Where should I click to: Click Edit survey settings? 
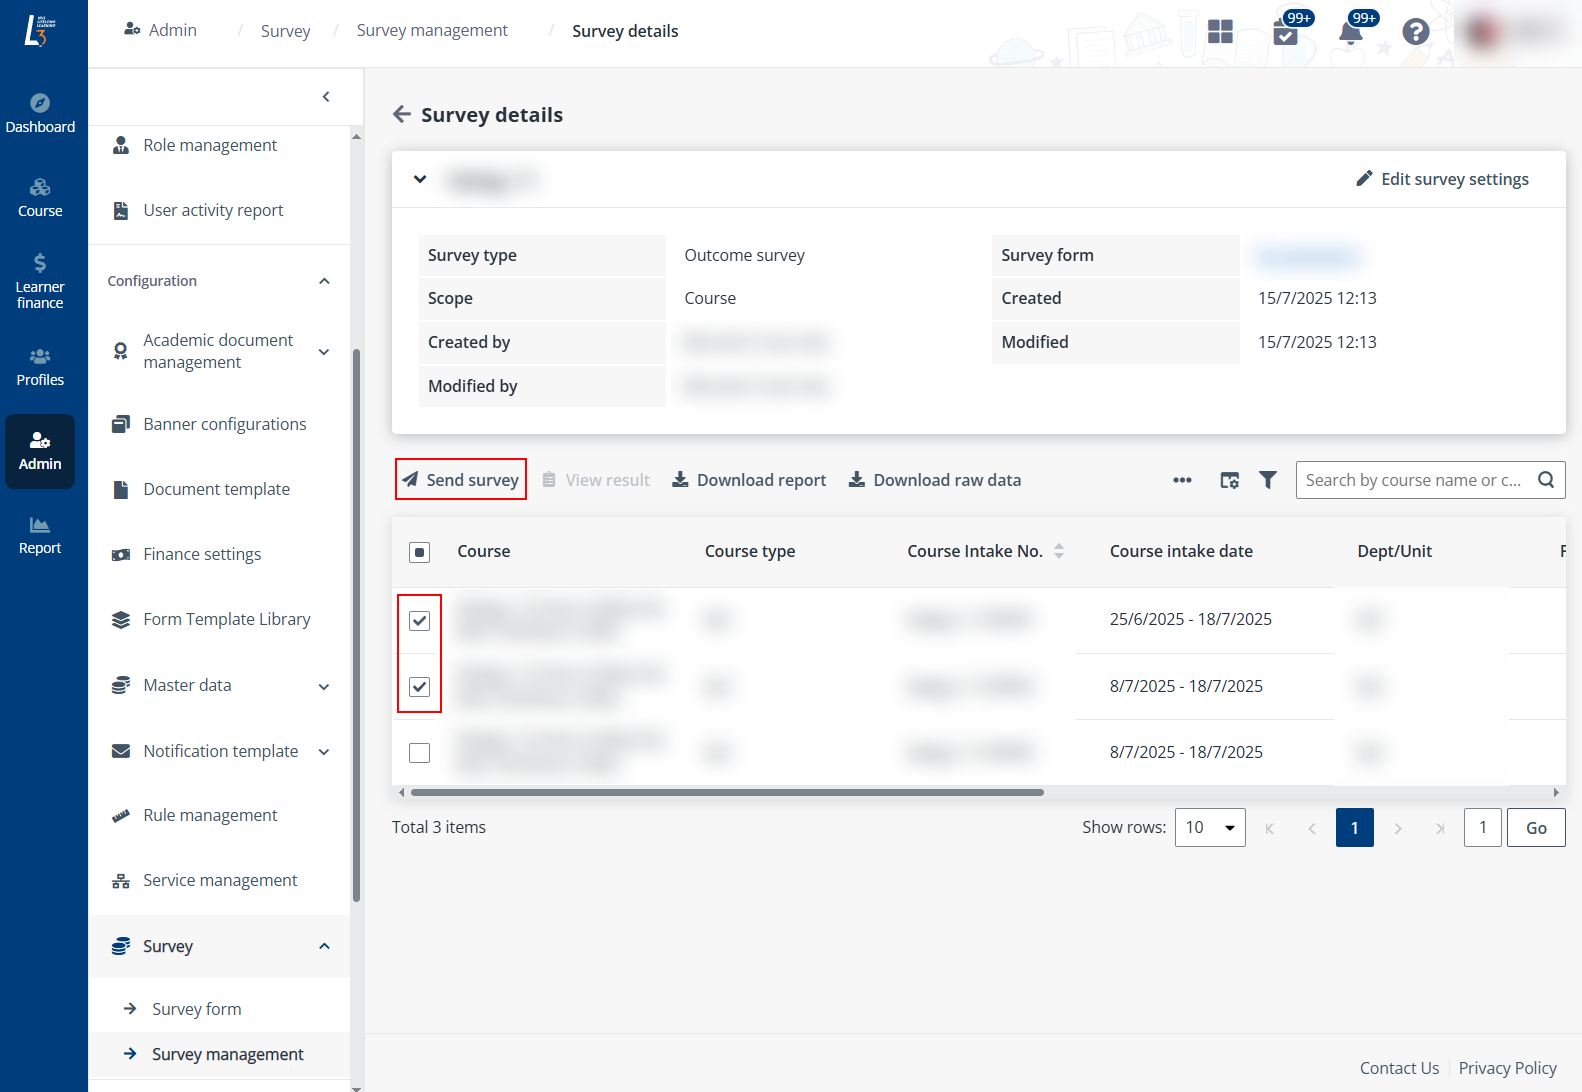(x=1442, y=179)
